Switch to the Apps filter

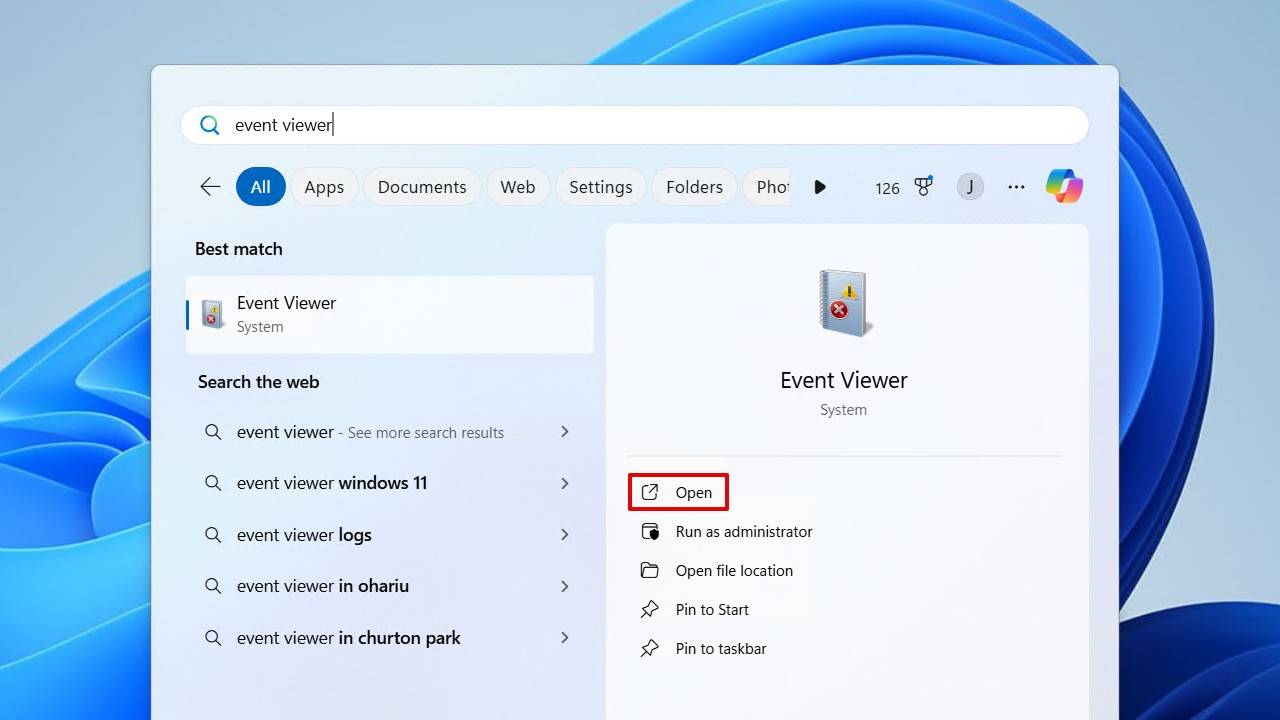click(x=324, y=186)
